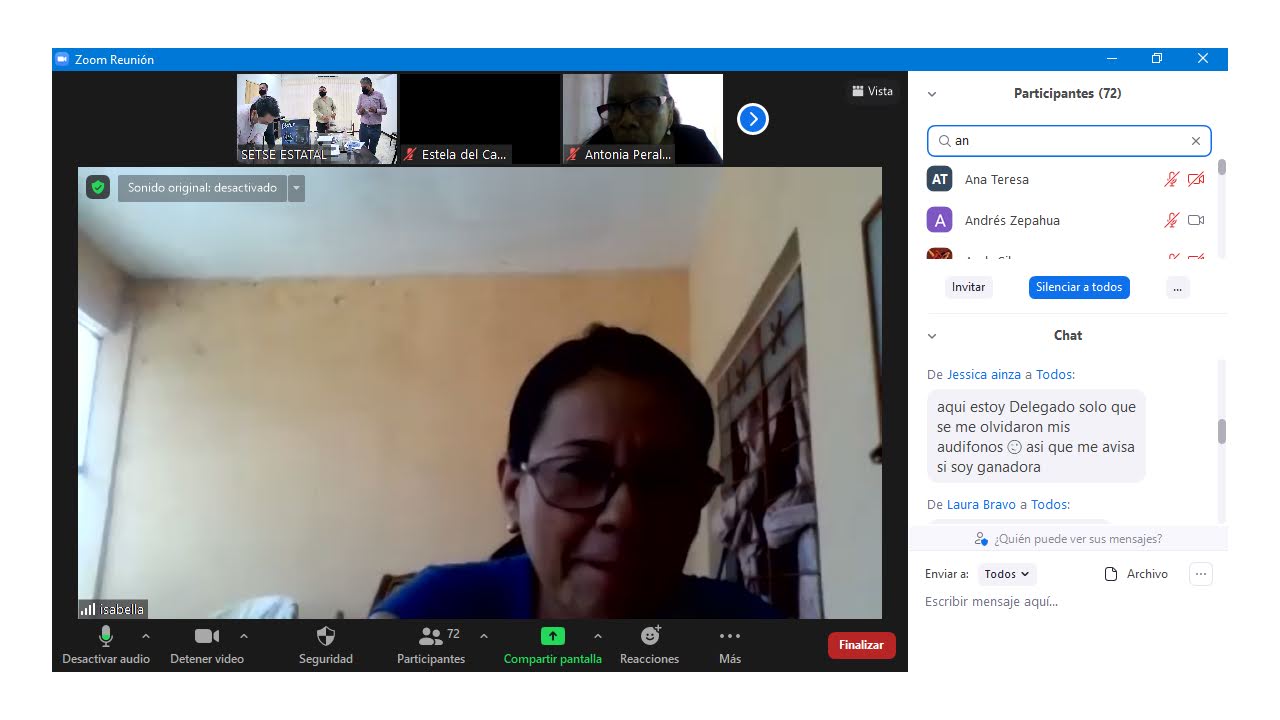Click muted mic icon on Estela thumbnail
The width and height of the screenshot is (1280, 720).
[x=410, y=154]
